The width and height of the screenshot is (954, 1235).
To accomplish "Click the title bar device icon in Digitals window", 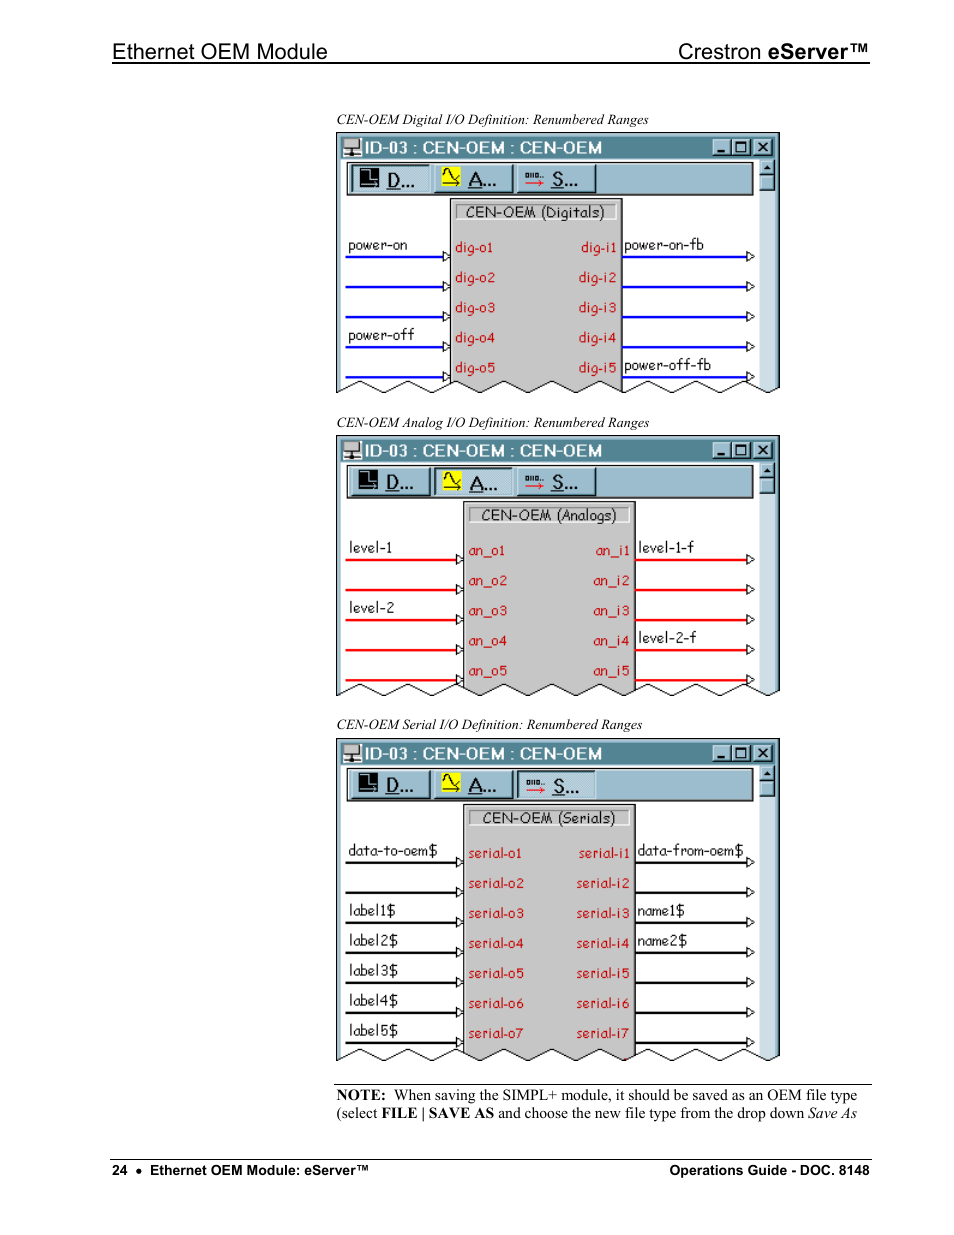I will pos(352,148).
